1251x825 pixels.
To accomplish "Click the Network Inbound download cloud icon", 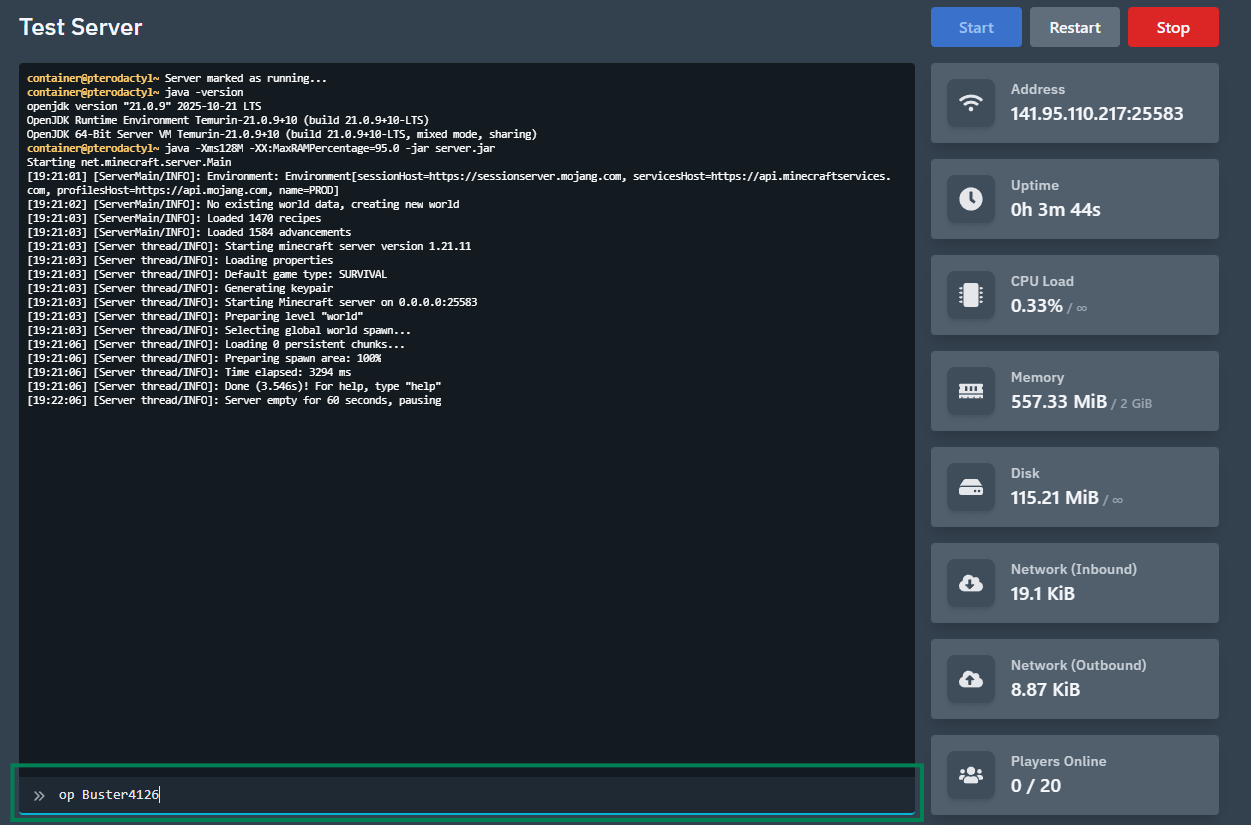I will 970,583.
